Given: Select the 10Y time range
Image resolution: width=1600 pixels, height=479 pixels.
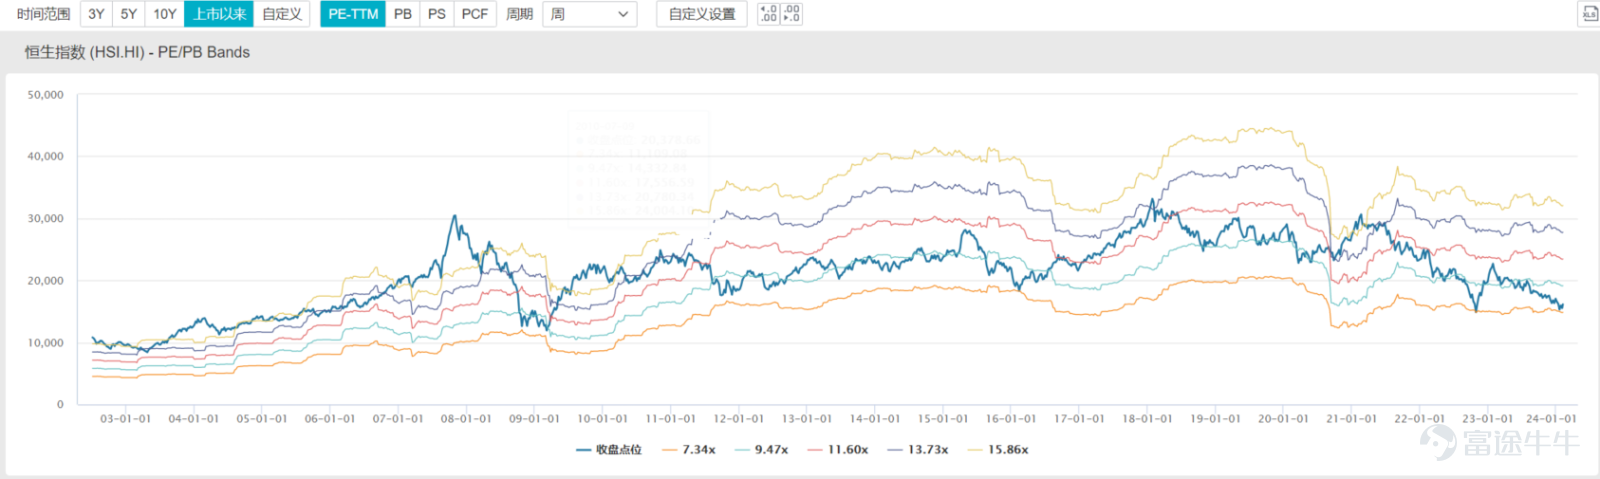Looking at the screenshot, I should click(x=165, y=14).
